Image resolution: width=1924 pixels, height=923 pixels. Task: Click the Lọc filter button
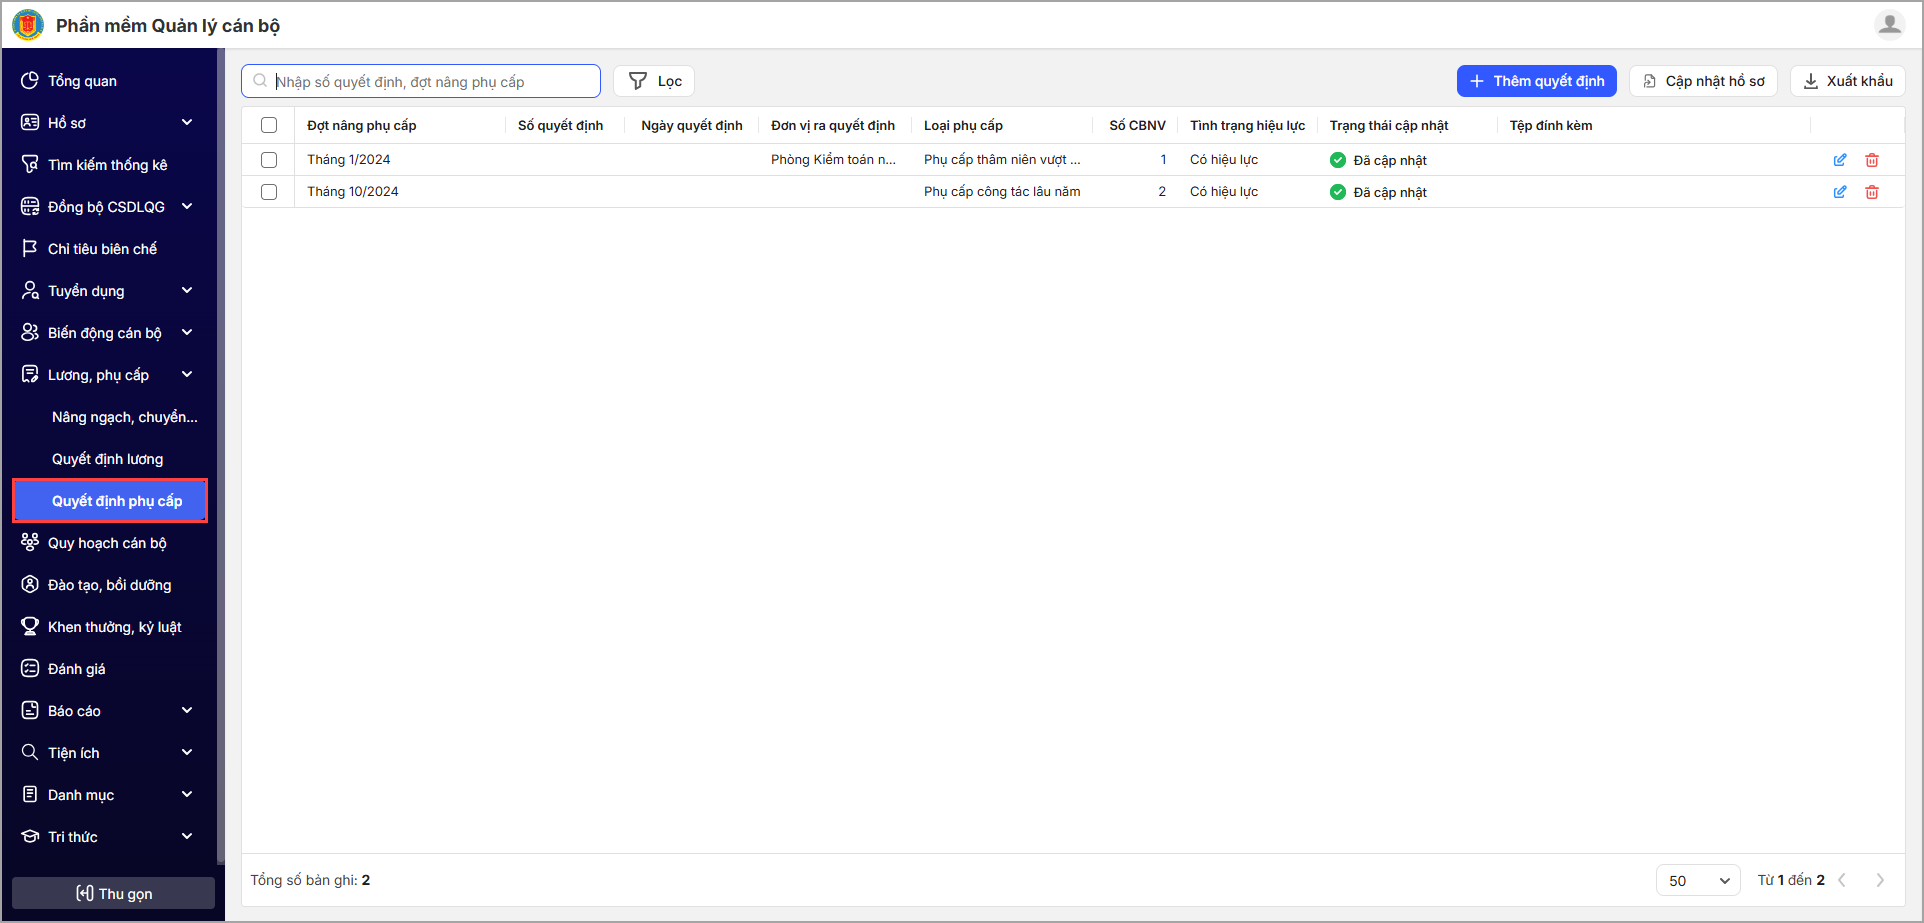[654, 81]
